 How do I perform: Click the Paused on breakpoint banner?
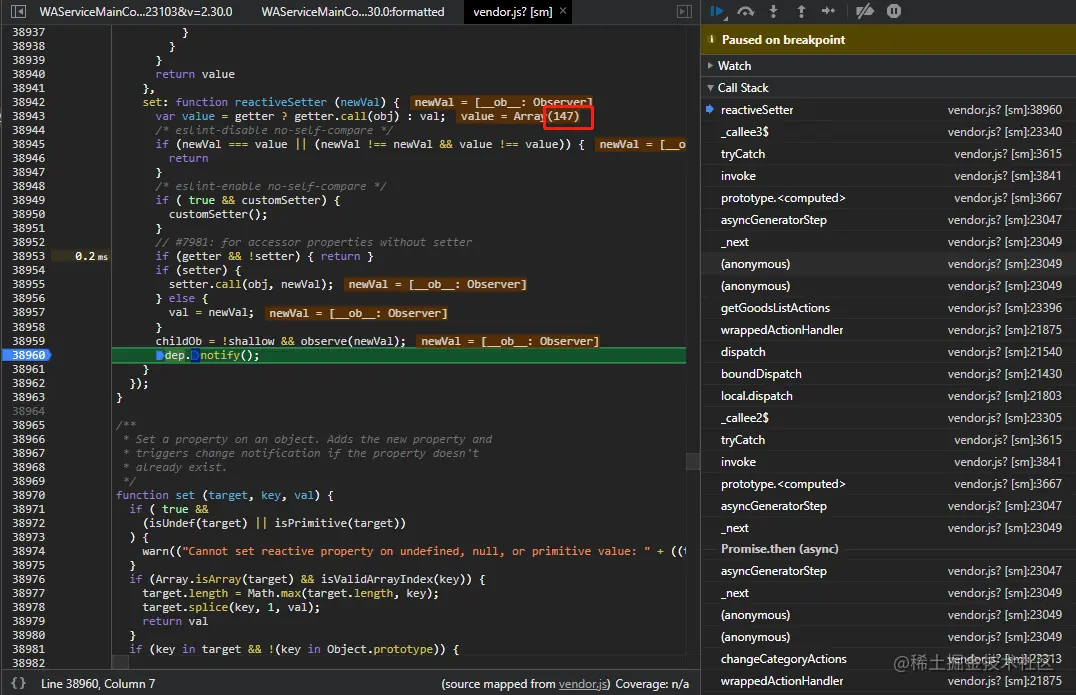(x=889, y=40)
